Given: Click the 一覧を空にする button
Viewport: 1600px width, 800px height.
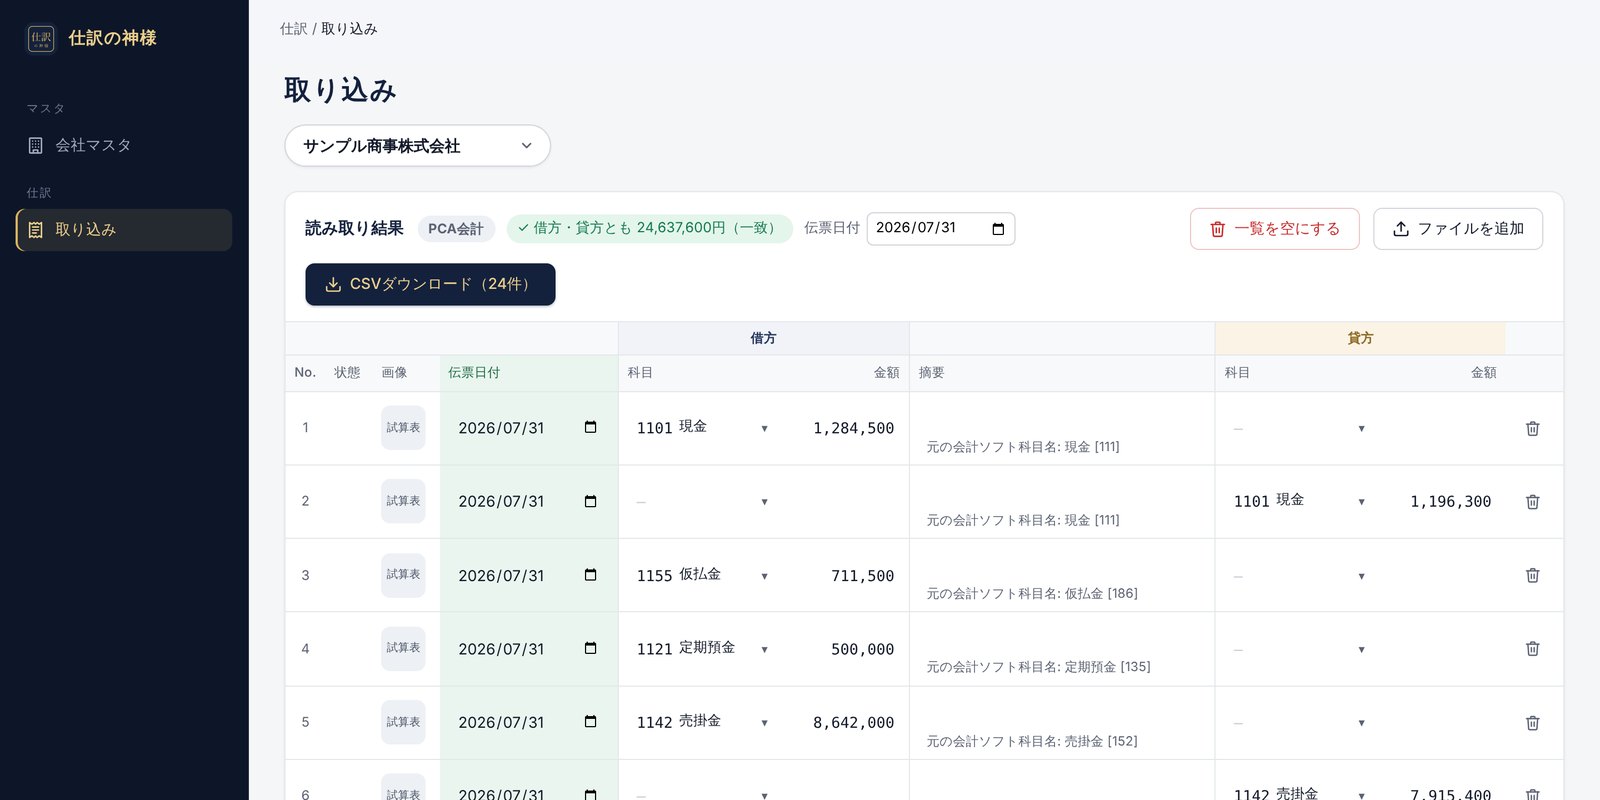Looking at the screenshot, I should pyautogui.click(x=1274, y=229).
